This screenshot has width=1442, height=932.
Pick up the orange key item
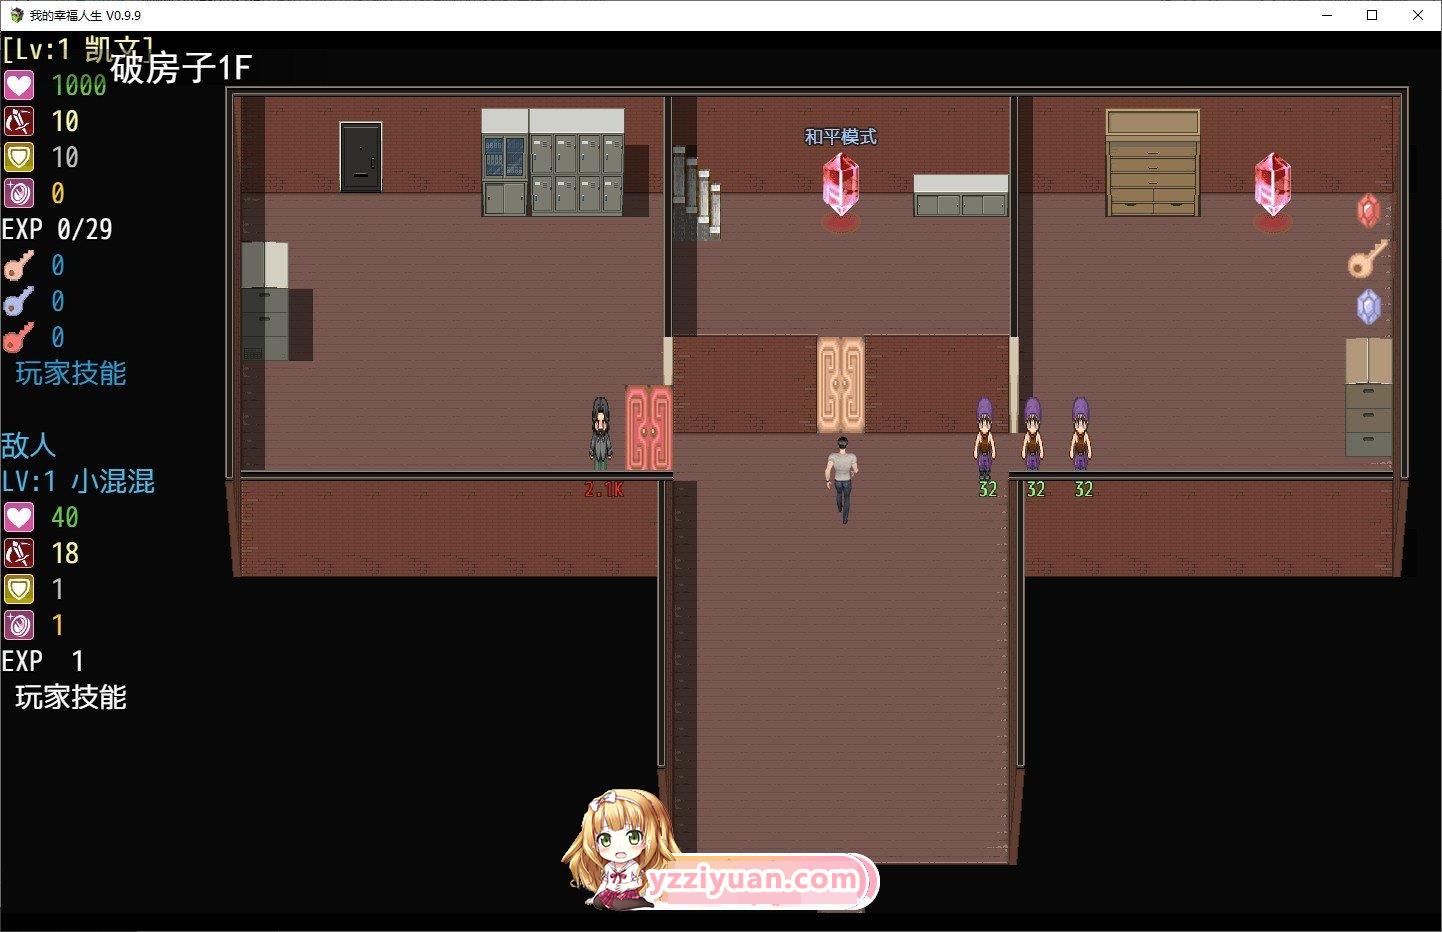1368,259
